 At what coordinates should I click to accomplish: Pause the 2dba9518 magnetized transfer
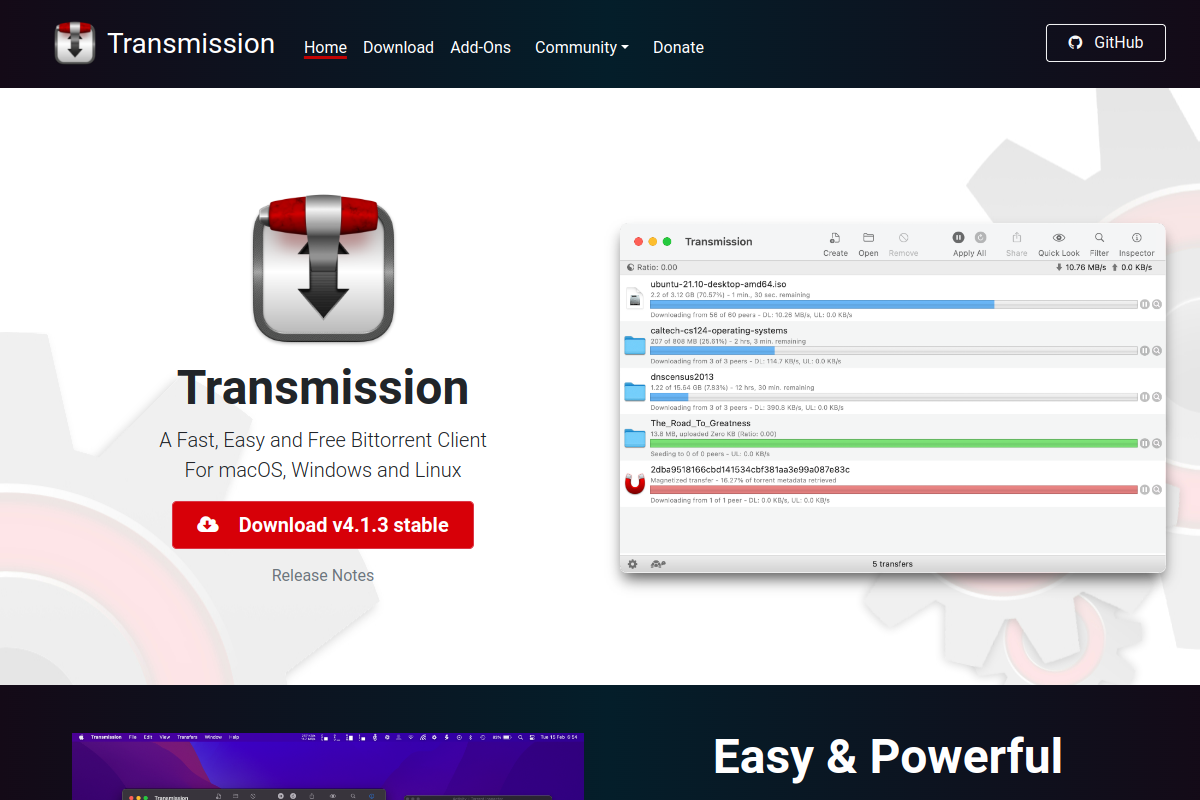click(1145, 489)
